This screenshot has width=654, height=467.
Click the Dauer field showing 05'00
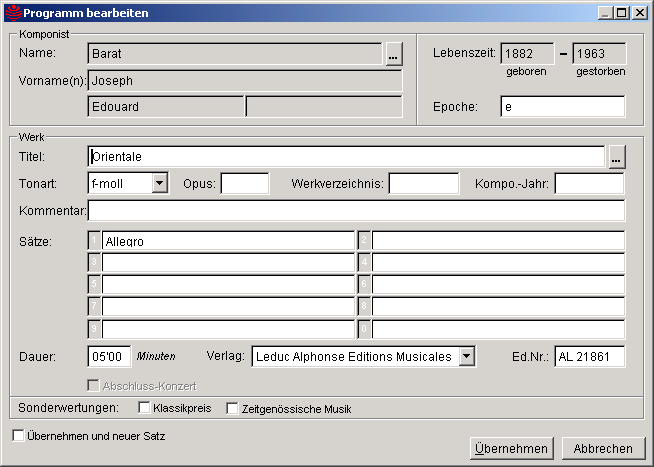click(x=110, y=357)
